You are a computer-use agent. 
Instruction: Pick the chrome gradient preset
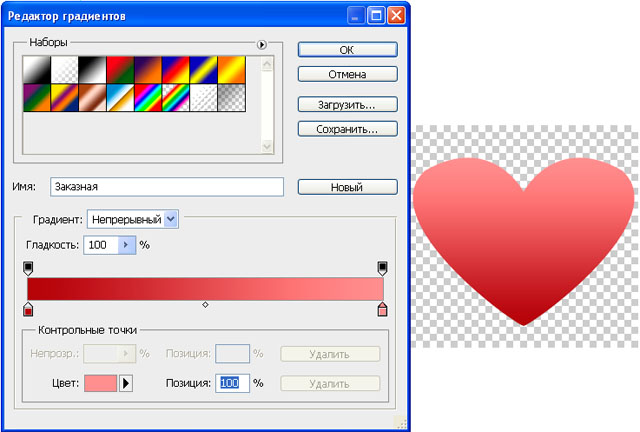tap(120, 98)
